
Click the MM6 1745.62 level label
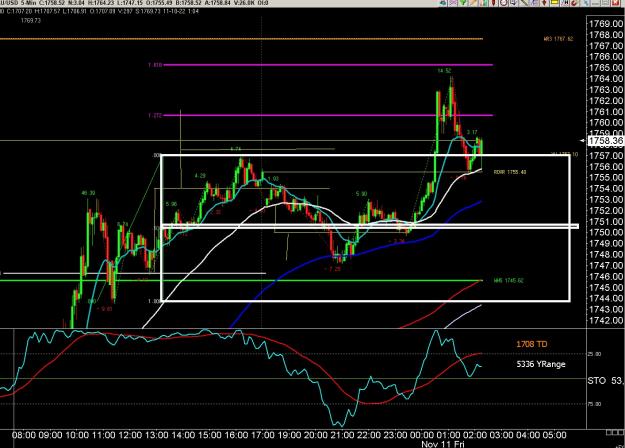(508, 281)
